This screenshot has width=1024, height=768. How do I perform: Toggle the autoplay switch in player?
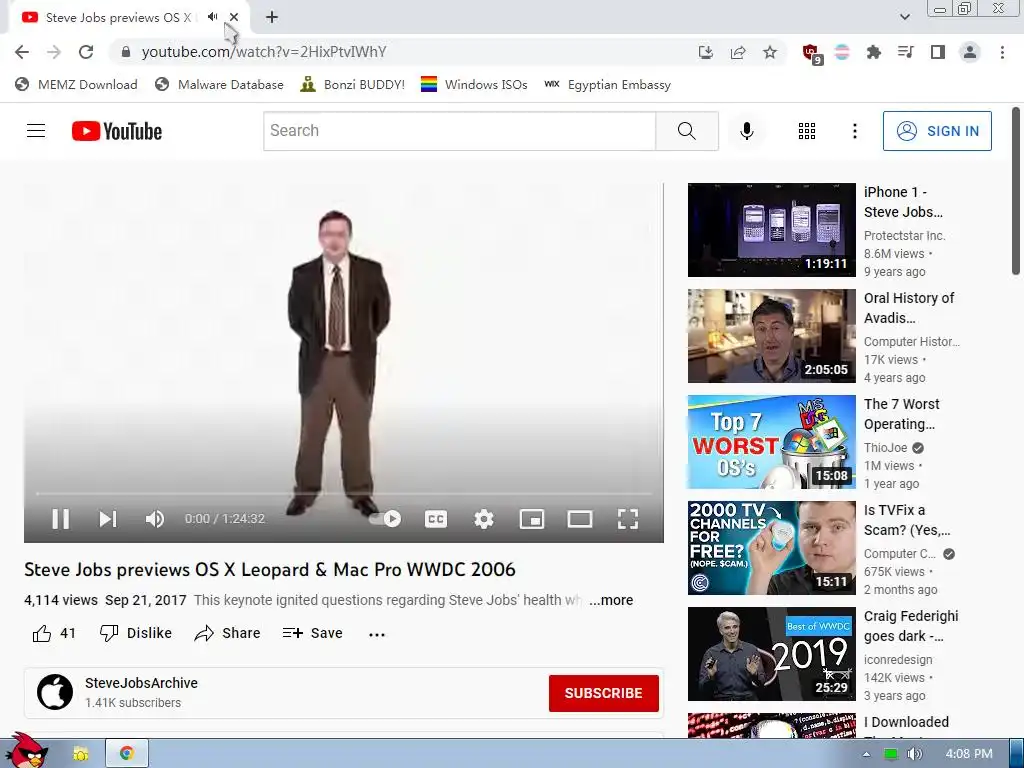point(385,519)
